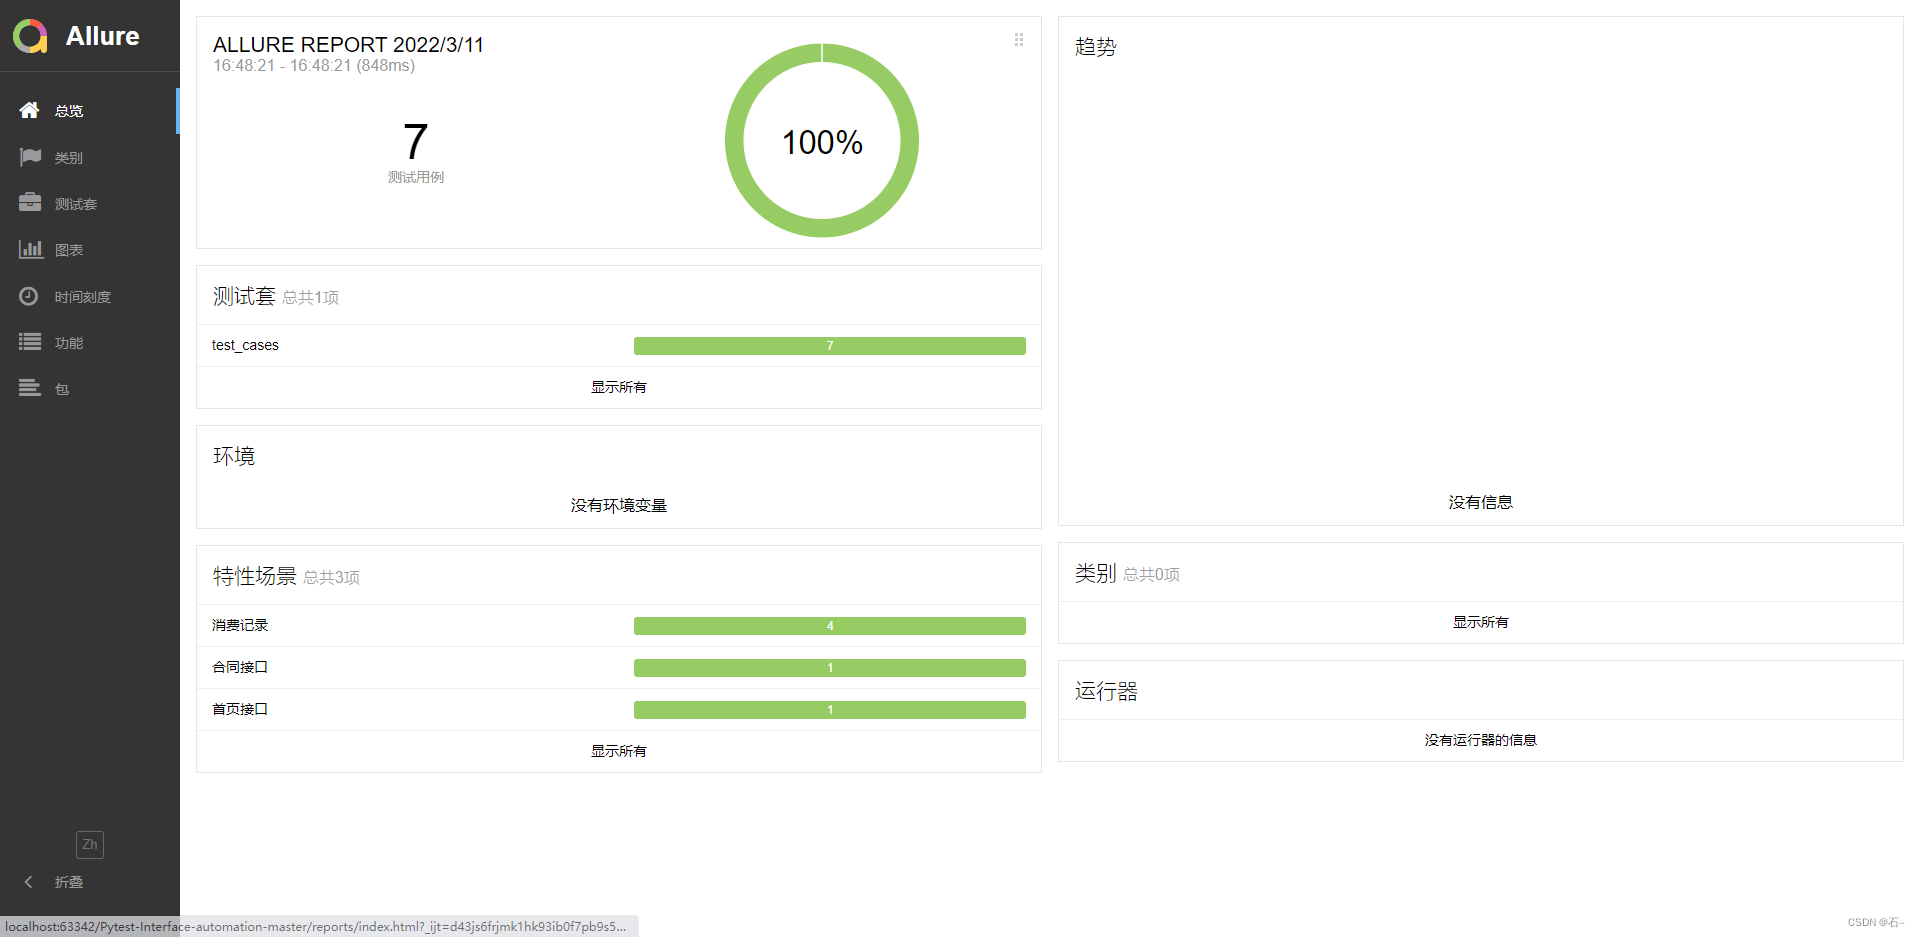Click the green bar for 首页接口
Viewport: 1920px width, 937px height.
(x=830, y=710)
